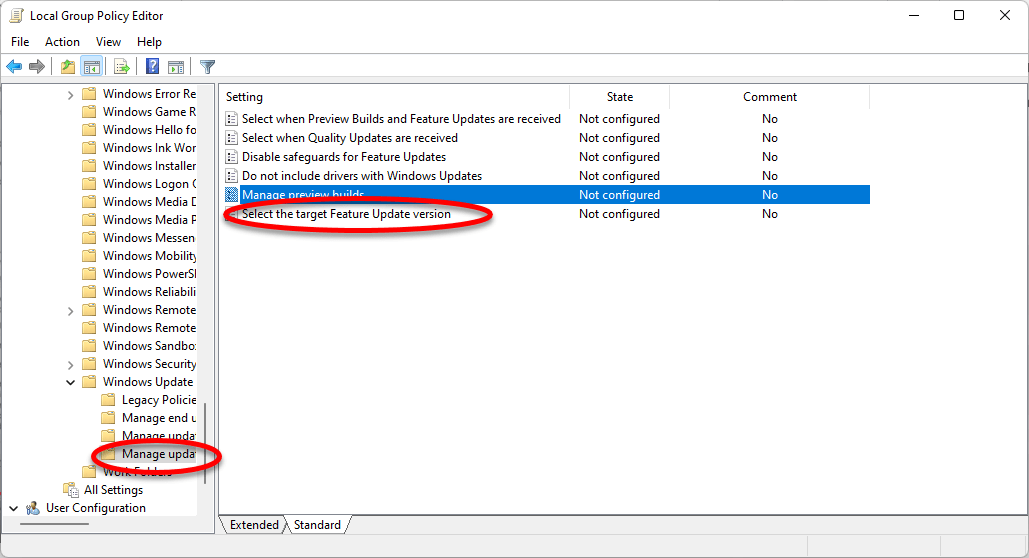This screenshot has width=1029, height=558.
Task: Click the Back arrow toolbar icon
Action: tap(14, 66)
